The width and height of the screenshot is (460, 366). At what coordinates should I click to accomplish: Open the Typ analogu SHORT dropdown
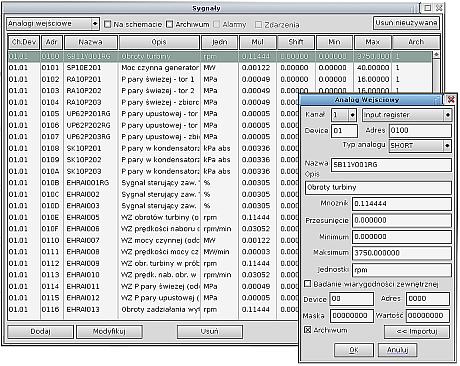(447, 146)
